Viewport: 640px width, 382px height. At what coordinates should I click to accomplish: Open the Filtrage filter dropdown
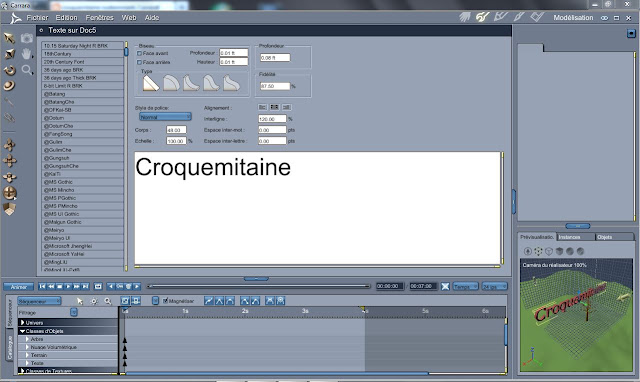tap(73, 312)
